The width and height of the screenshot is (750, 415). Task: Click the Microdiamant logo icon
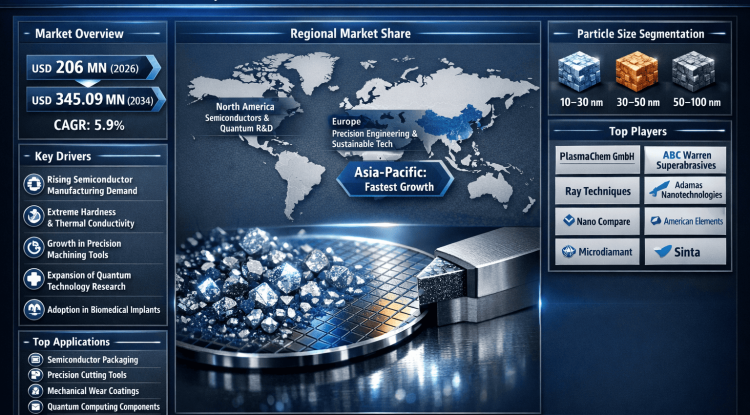(x=569, y=251)
